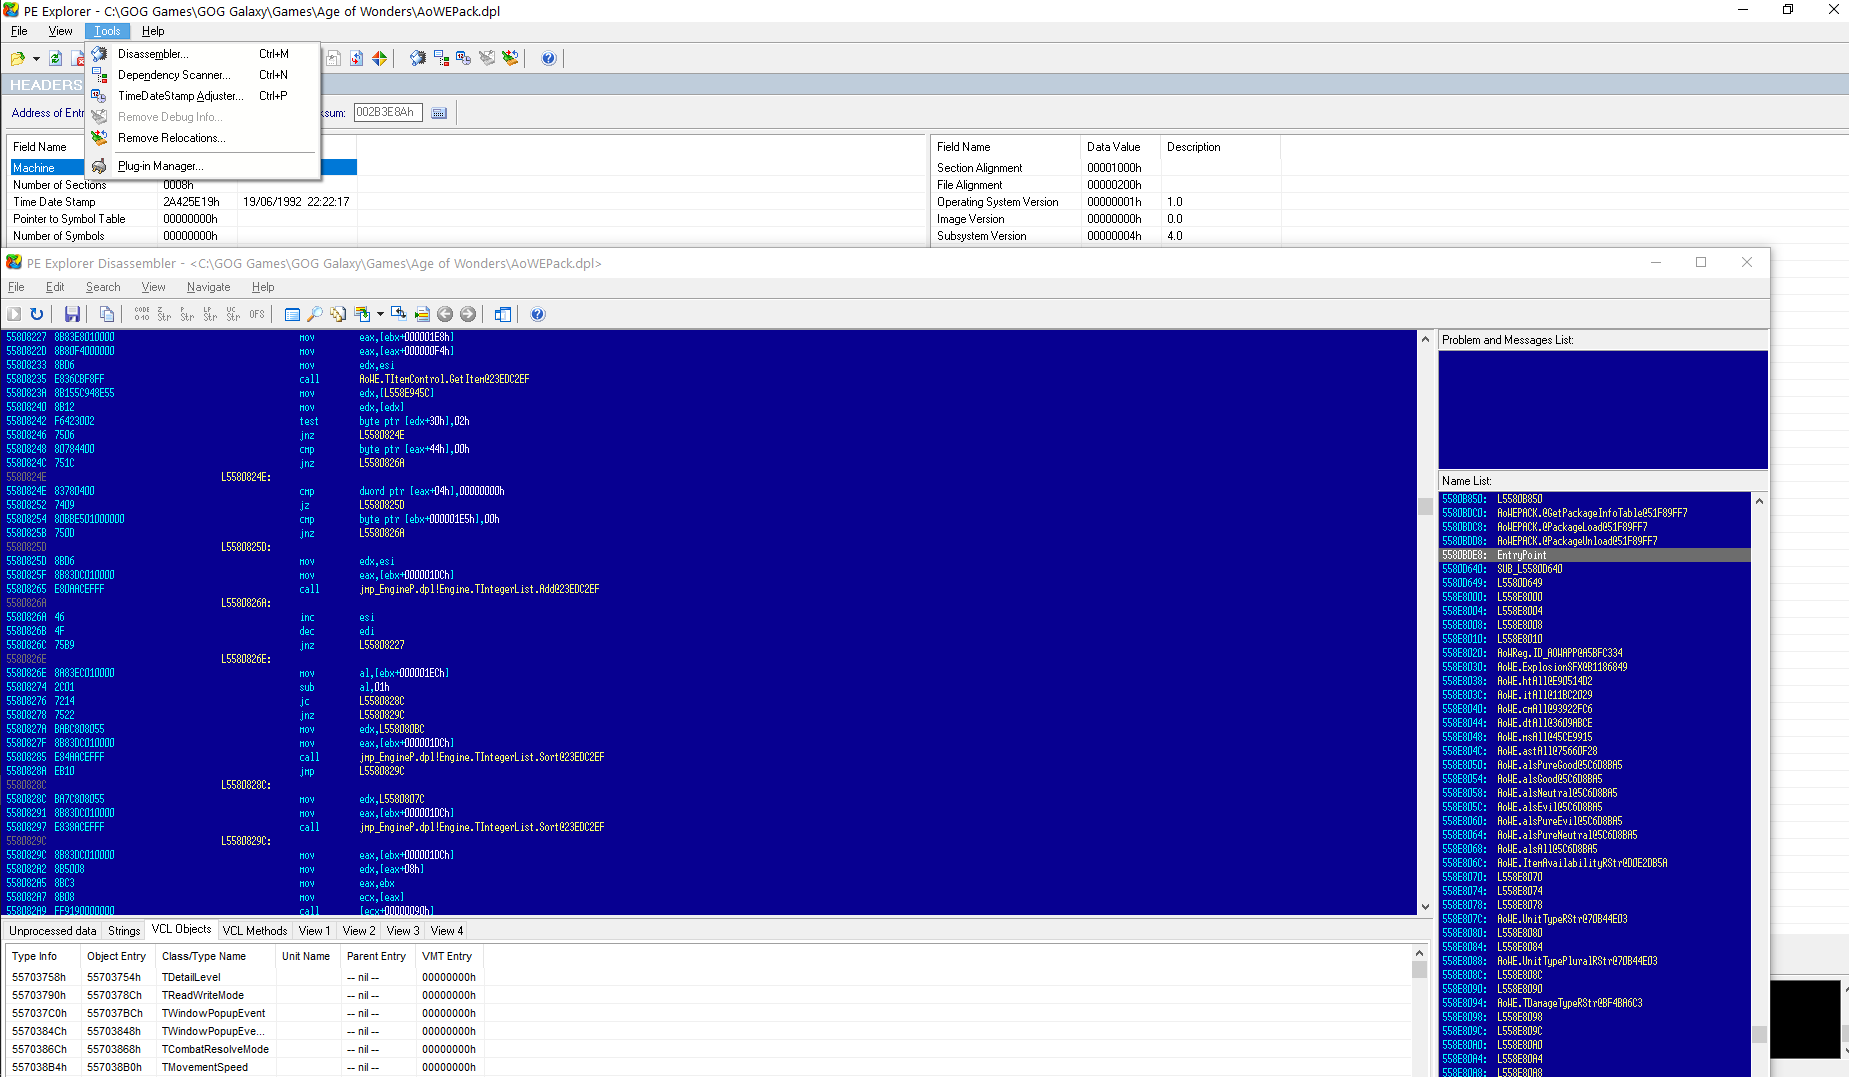Choose Remove Relocations... menu entry

click(x=204, y=138)
